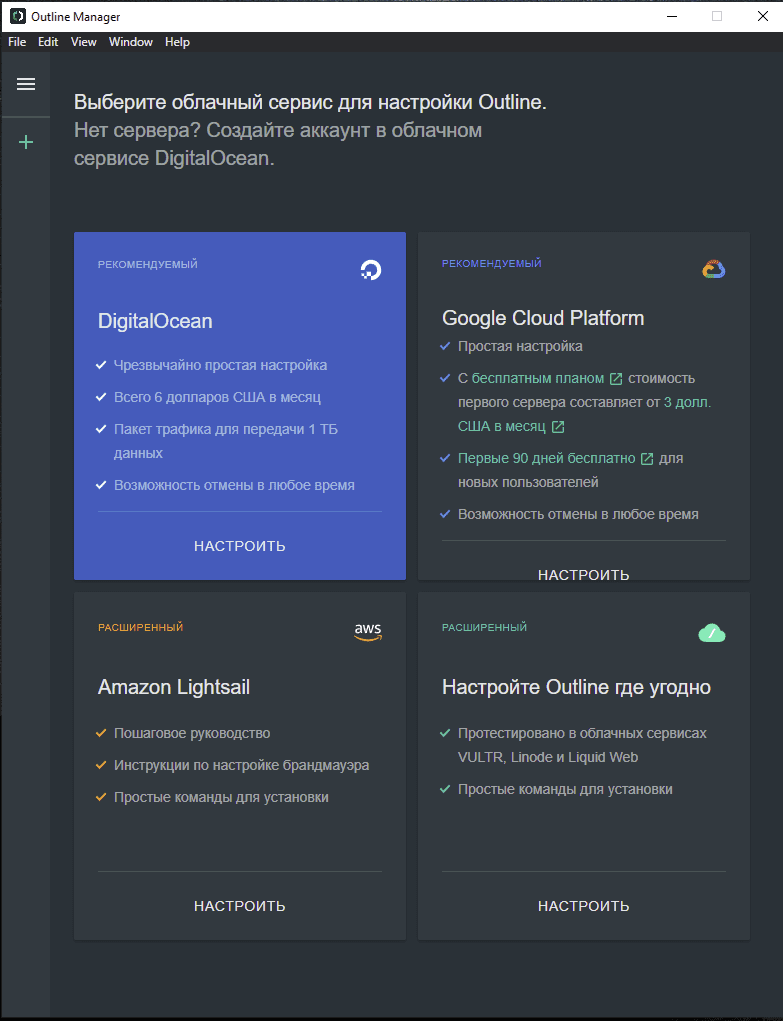Click the AWS logo icon
783x1021 pixels.
point(368,632)
